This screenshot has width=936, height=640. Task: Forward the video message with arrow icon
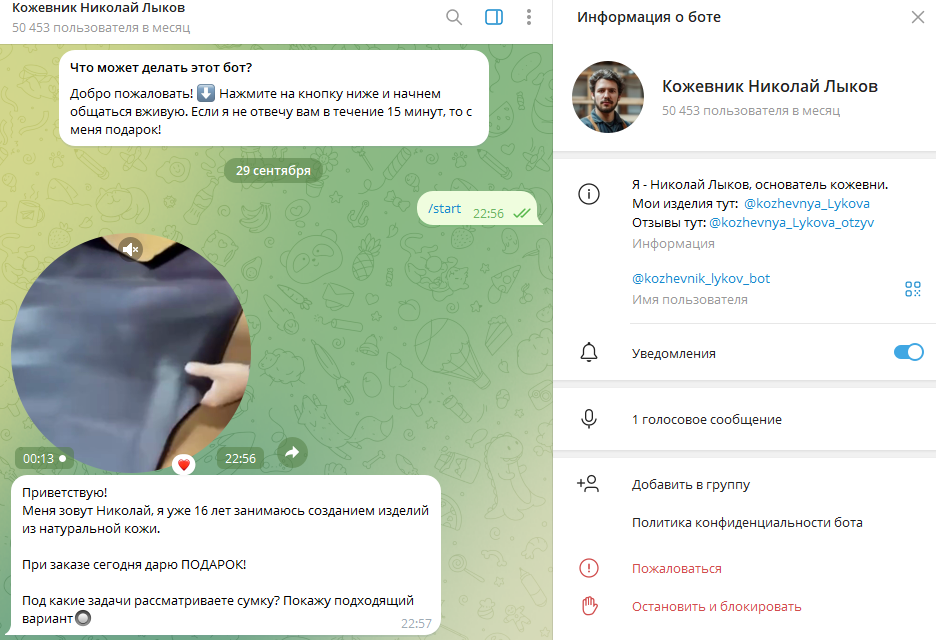(x=292, y=453)
